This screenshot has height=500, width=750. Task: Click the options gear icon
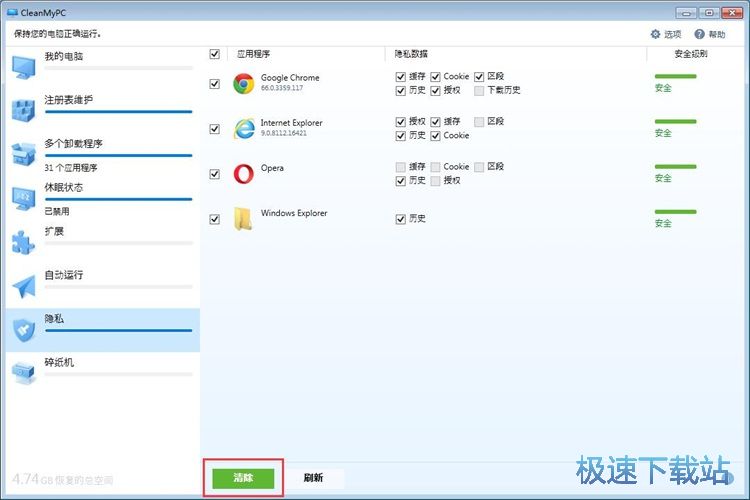pyautogui.click(x=655, y=34)
